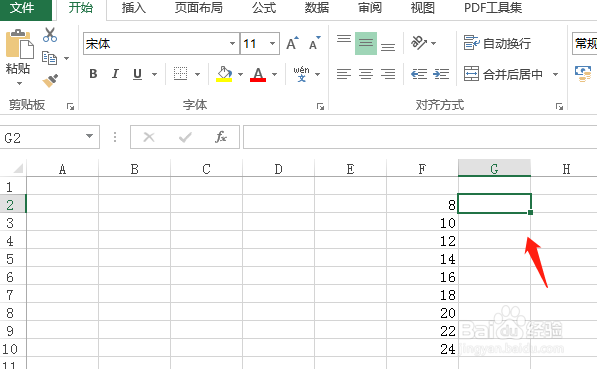Open 对齐方式 dialog launcher
This screenshot has height=369, width=597.
[559, 107]
